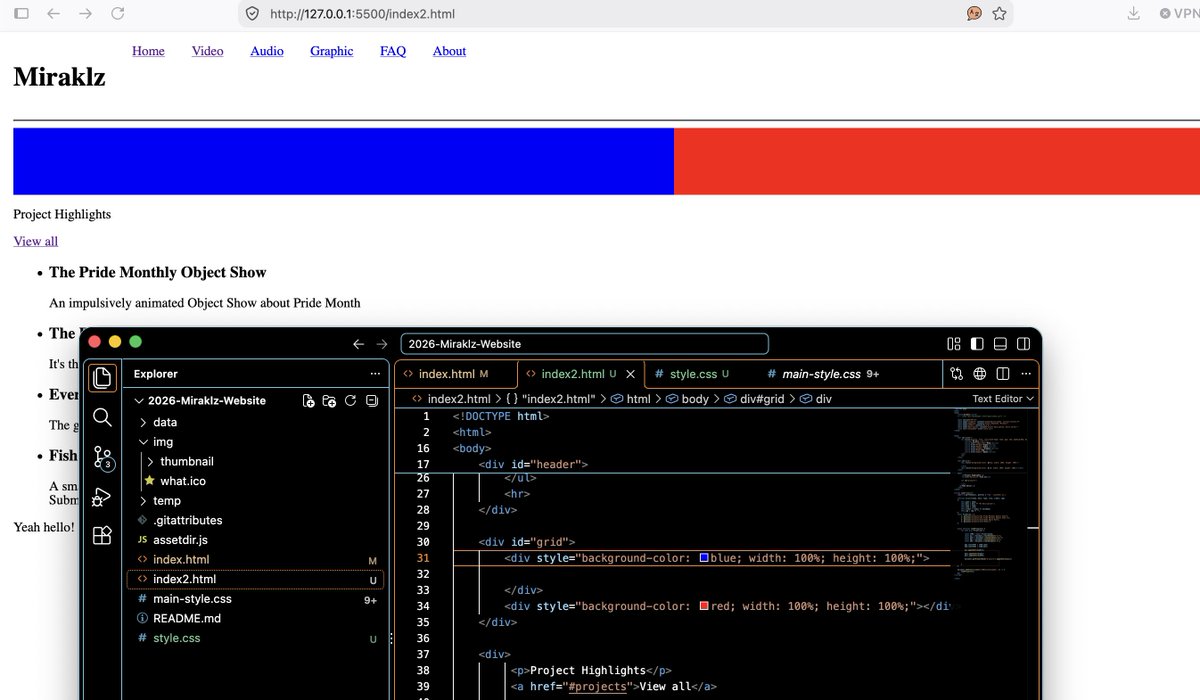The image size is (1200, 700).
Task: Open main-style.css in the Explorer tree
Action: (192, 599)
